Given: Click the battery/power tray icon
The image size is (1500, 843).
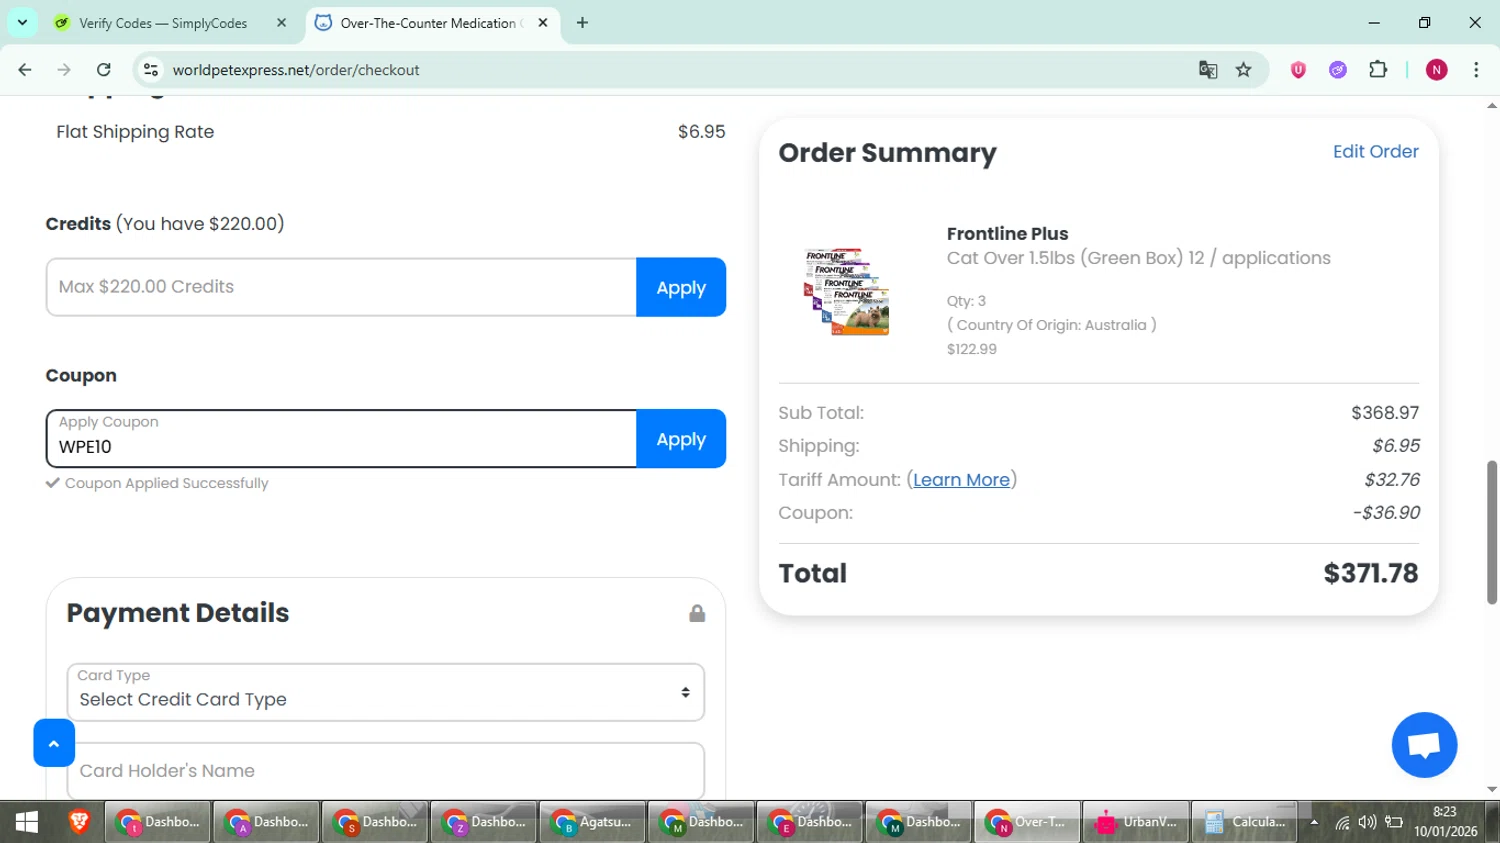Looking at the screenshot, I should (x=1394, y=823).
